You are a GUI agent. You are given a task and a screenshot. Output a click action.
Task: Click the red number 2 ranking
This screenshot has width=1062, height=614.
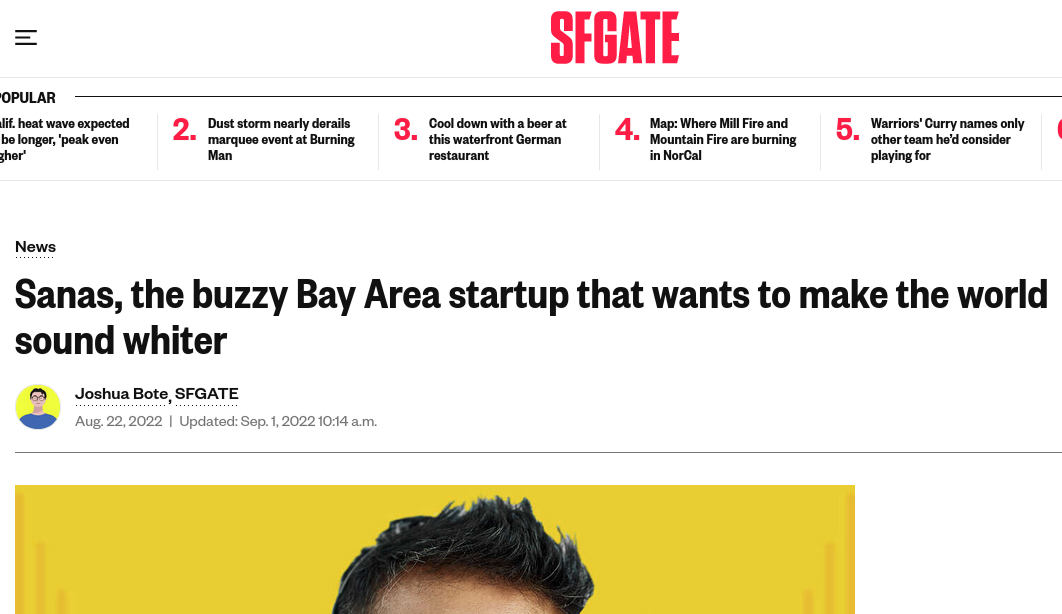[x=184, y=130]
